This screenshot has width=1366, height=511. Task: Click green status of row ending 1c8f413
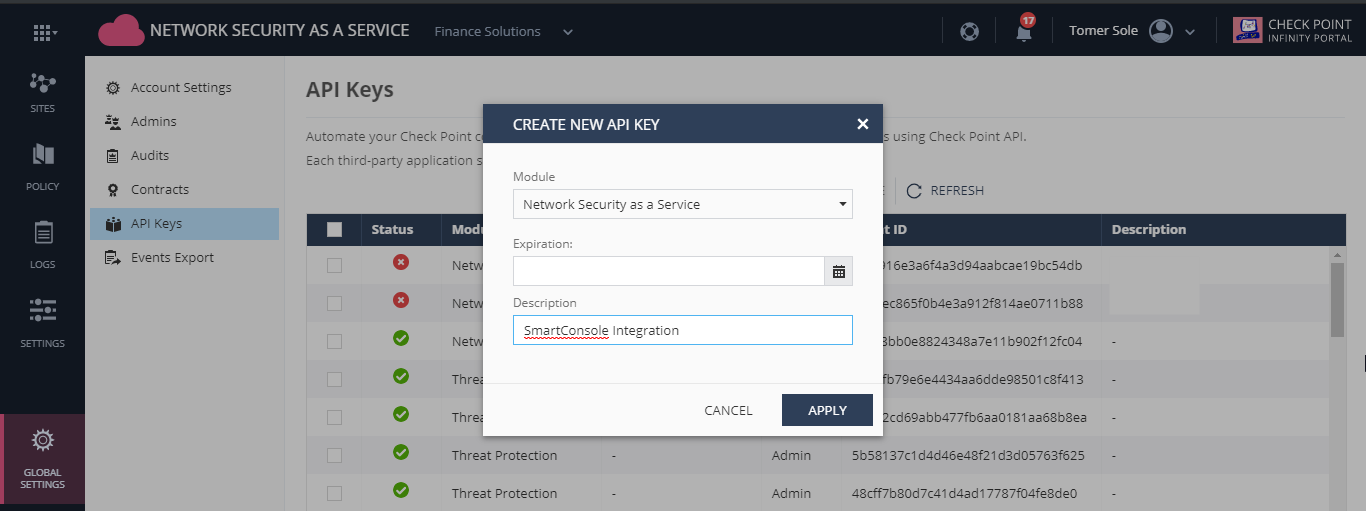click(401, 376)
